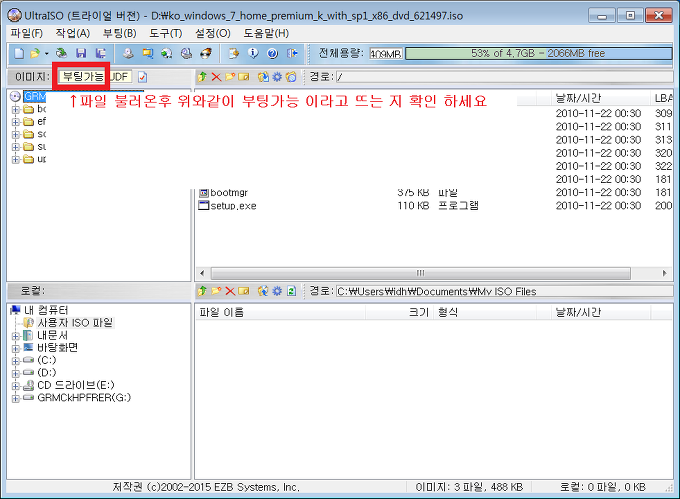Click the red X delete icon in local toolbar

point(230,291)
